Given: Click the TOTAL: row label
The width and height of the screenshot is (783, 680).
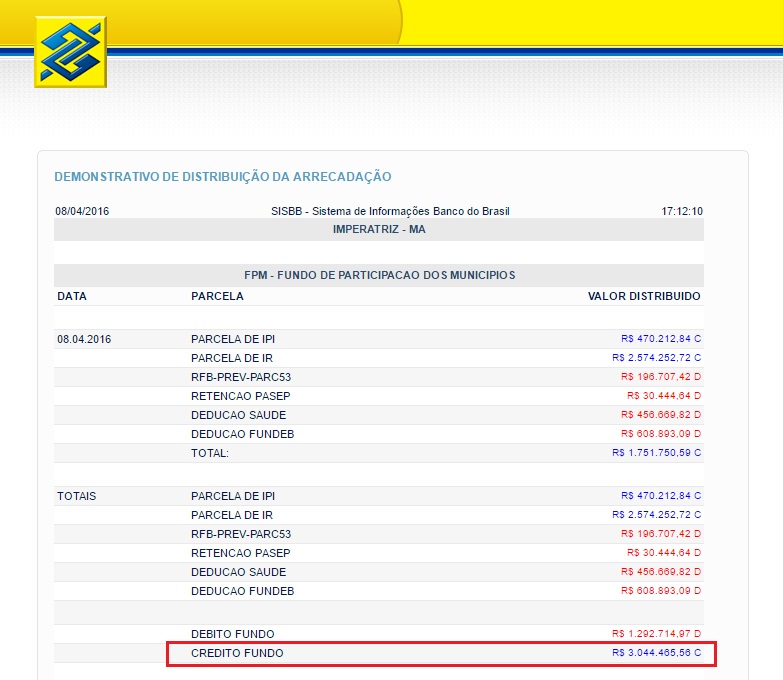Looking at the screenshot, I should point(210,453).
